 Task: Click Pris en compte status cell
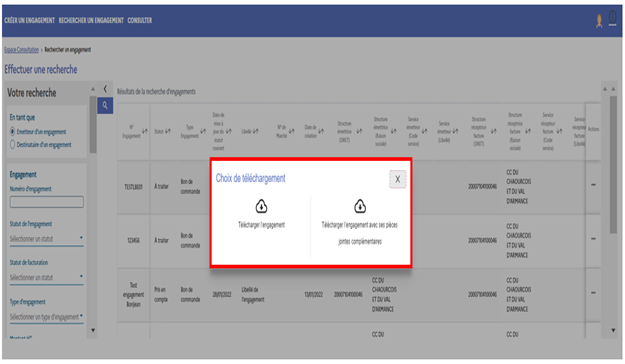(161, 295)
